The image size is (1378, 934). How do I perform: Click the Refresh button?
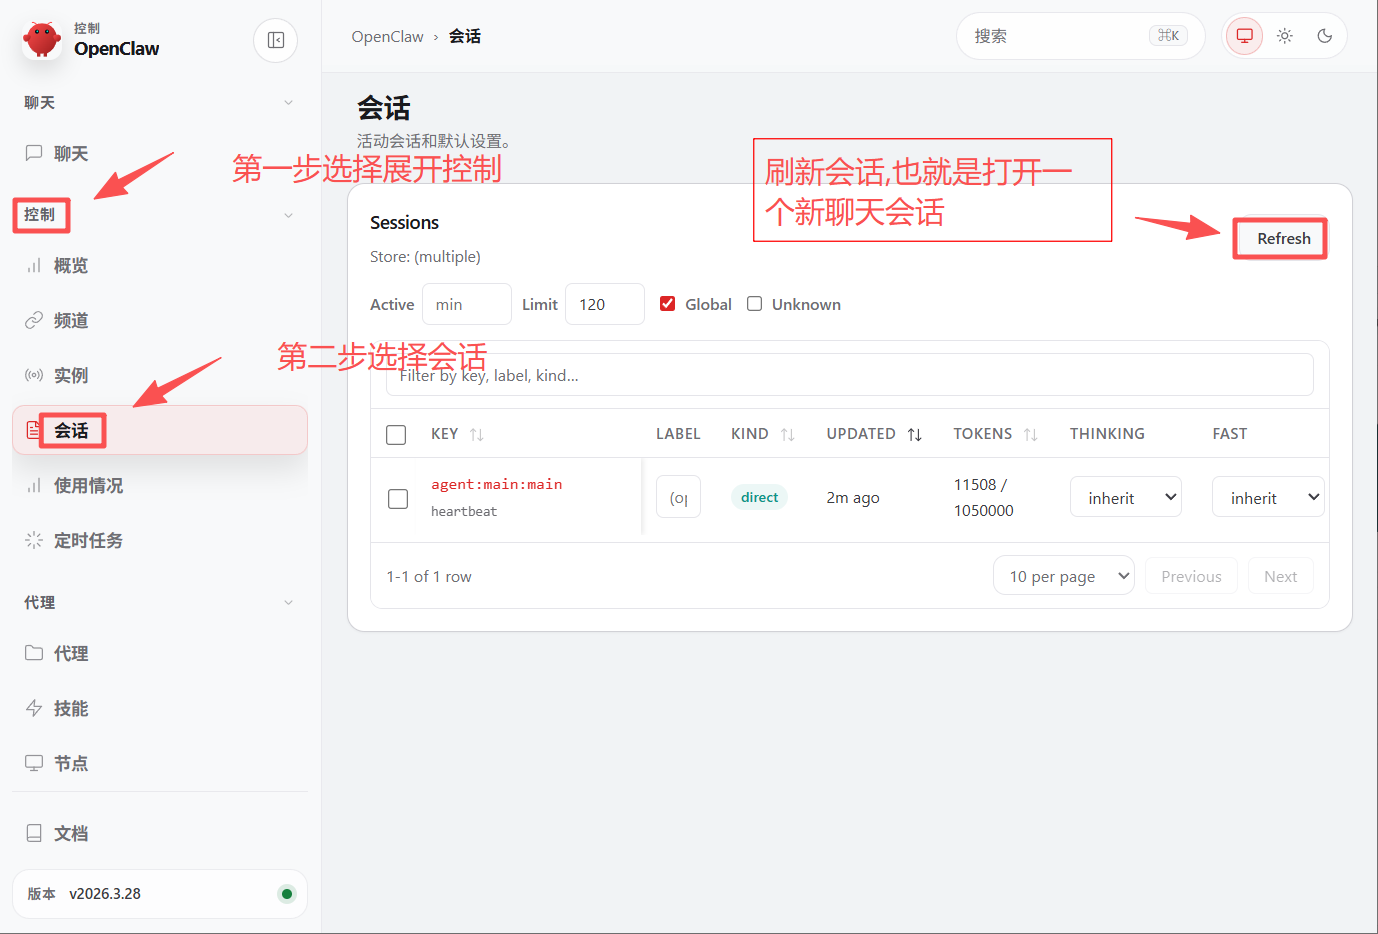click(1283, 238)
